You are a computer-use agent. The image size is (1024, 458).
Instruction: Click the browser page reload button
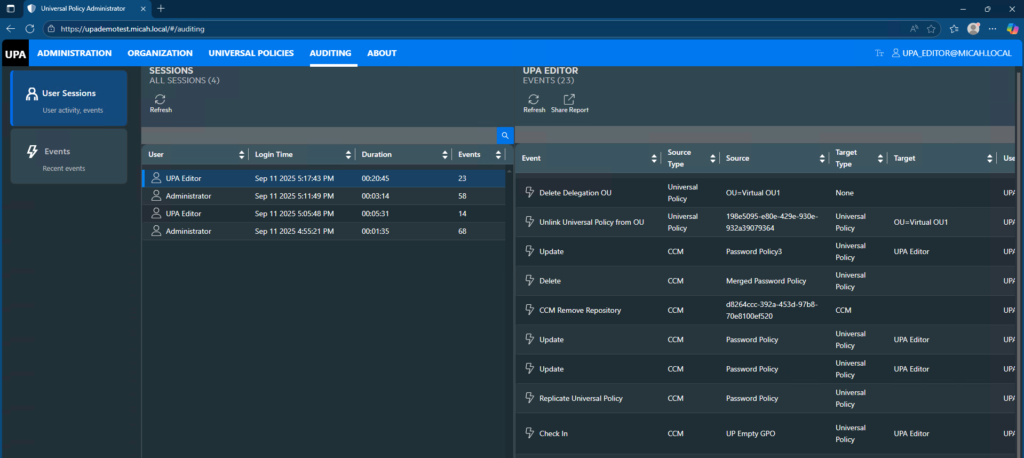[30, 29]
